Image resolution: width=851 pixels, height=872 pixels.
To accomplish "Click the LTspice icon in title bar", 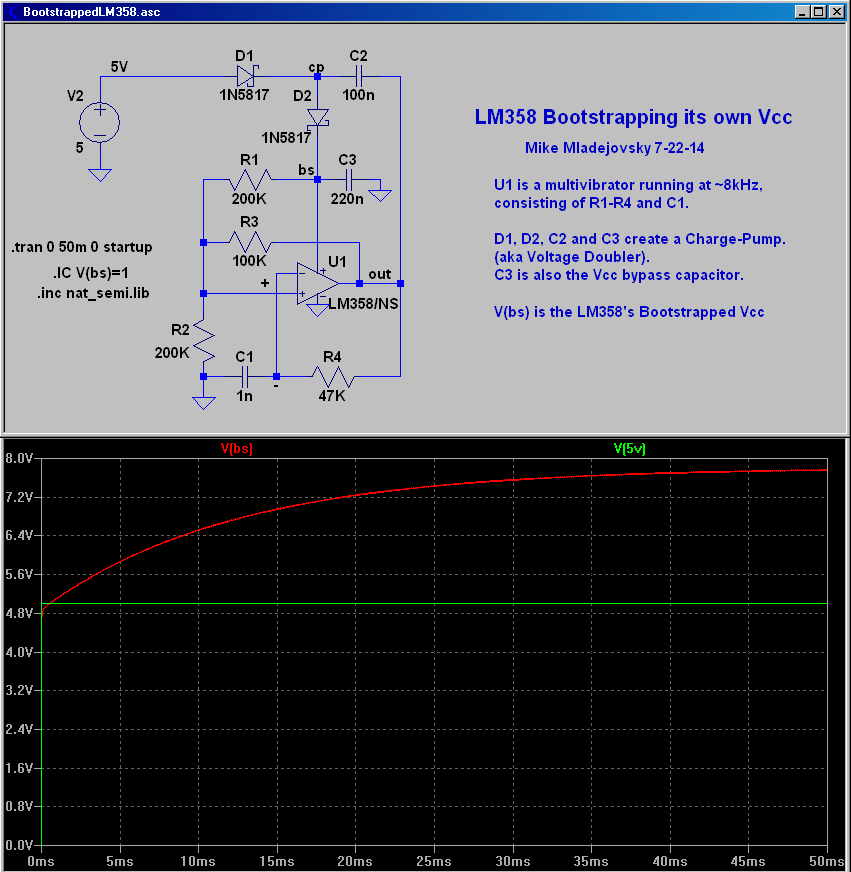I will [x=12, y=12].
